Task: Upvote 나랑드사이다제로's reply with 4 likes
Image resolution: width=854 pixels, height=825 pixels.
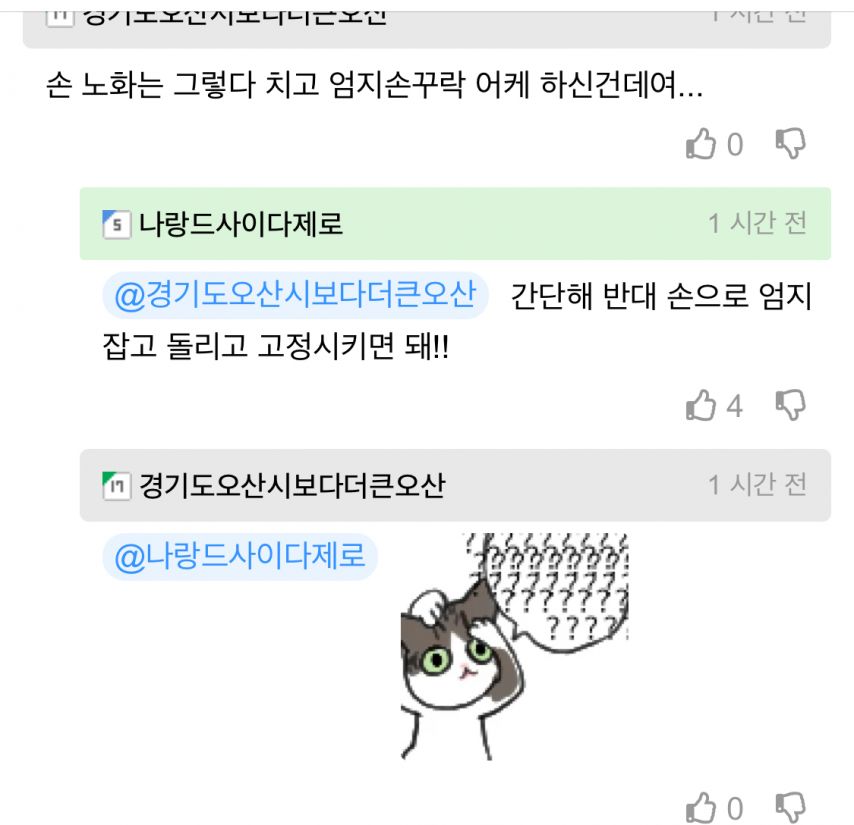Action: pyautogui.click(x=700, y=405)
